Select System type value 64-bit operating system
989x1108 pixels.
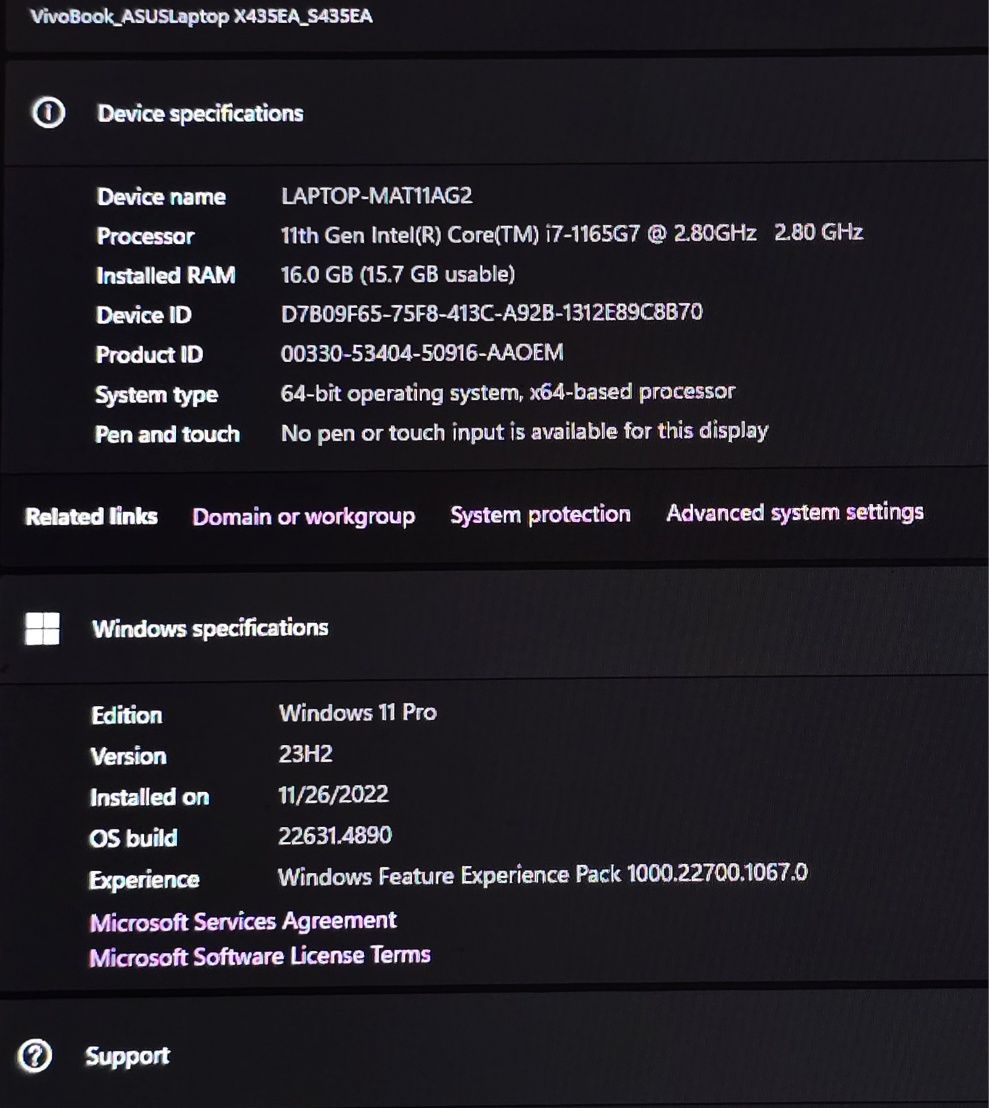(508, 392)
